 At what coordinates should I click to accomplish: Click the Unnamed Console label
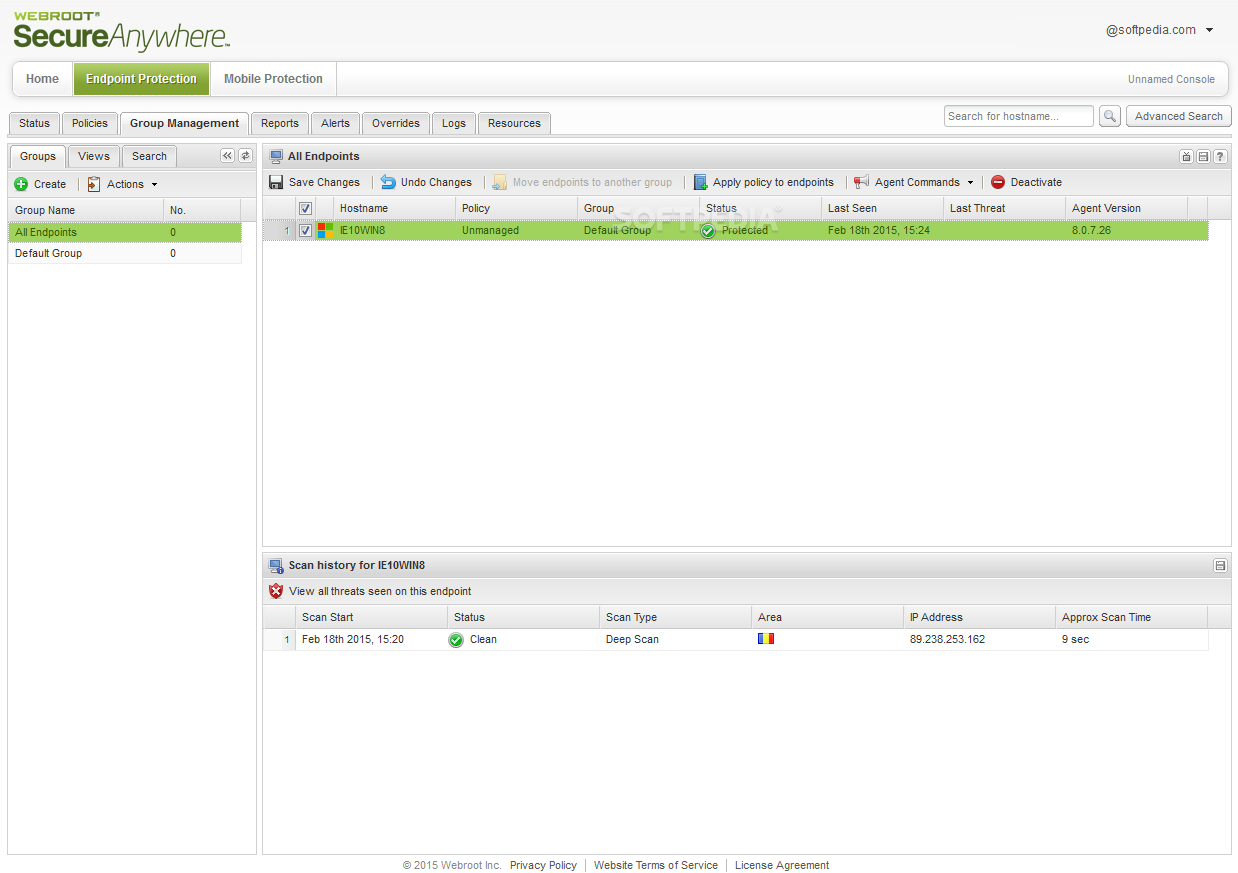pyautogui.click(x=1171, y=79)
